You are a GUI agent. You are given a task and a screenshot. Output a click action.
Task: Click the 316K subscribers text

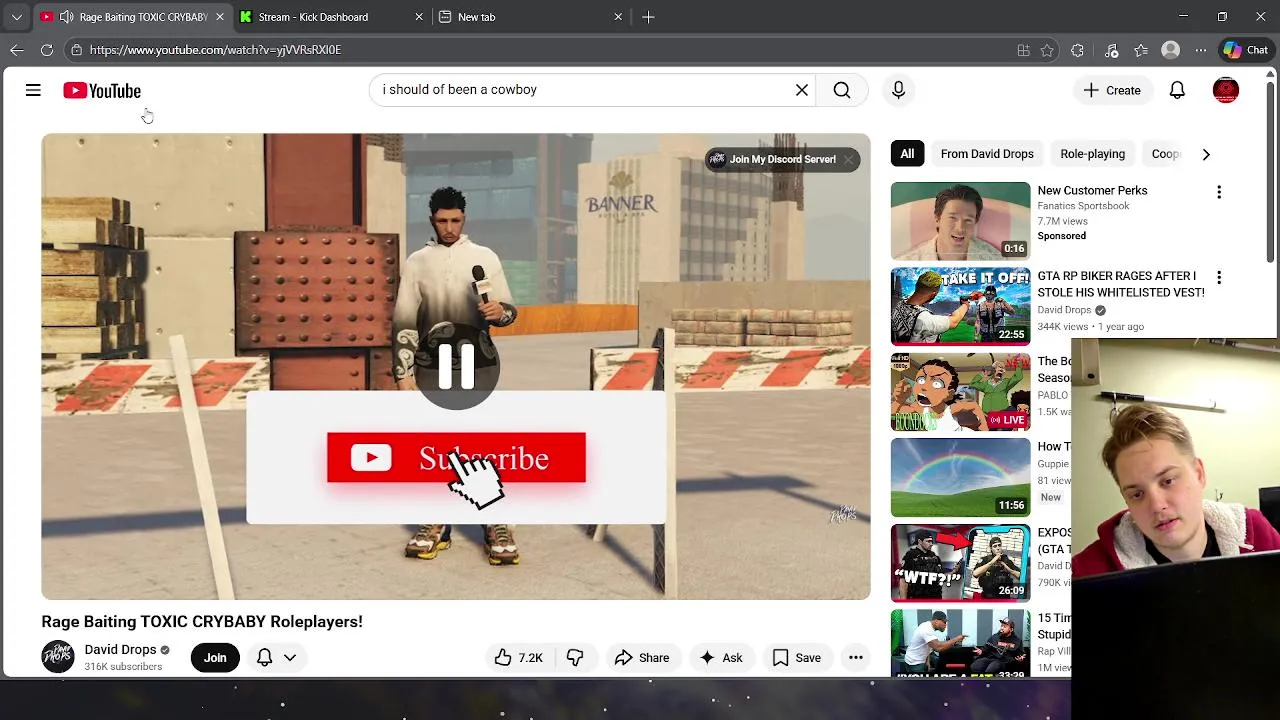coord(123,667)
